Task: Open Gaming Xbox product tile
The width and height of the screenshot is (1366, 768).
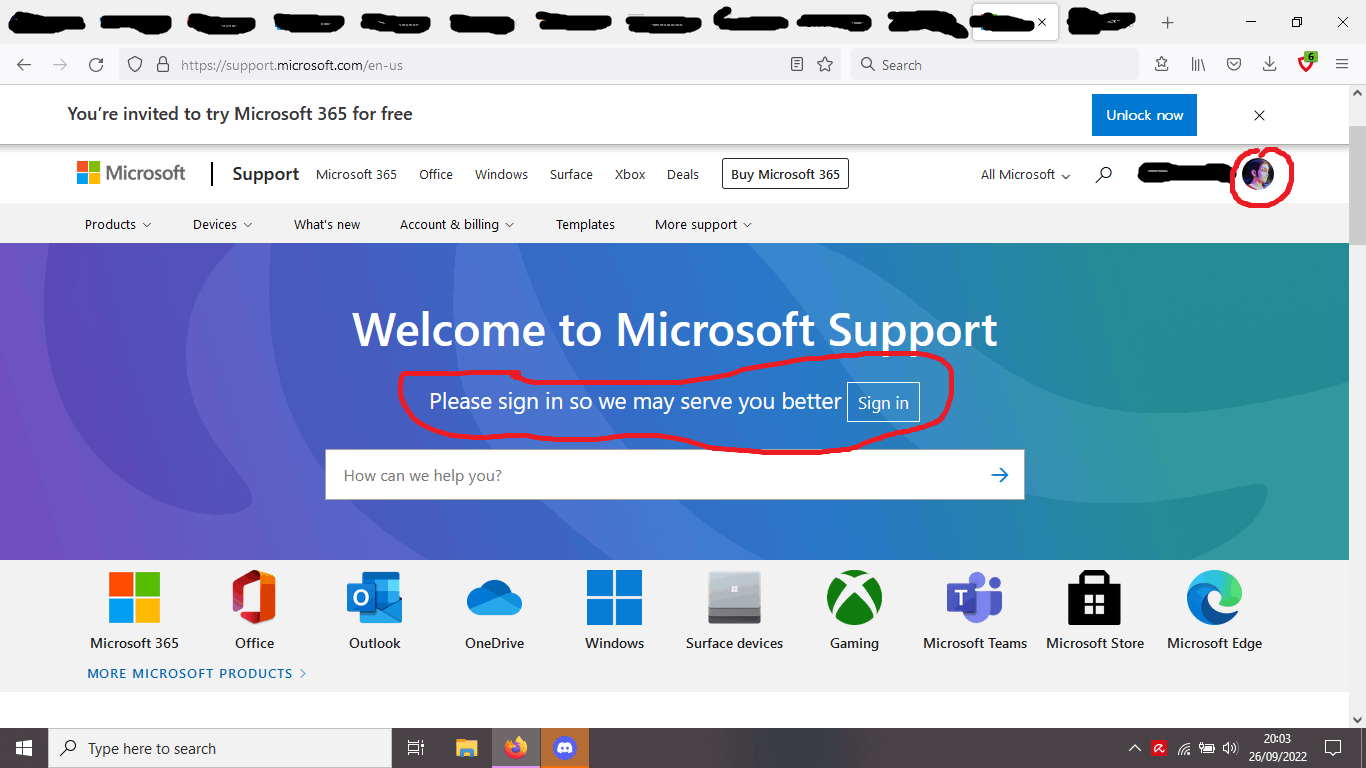Action: coord(854,610)
